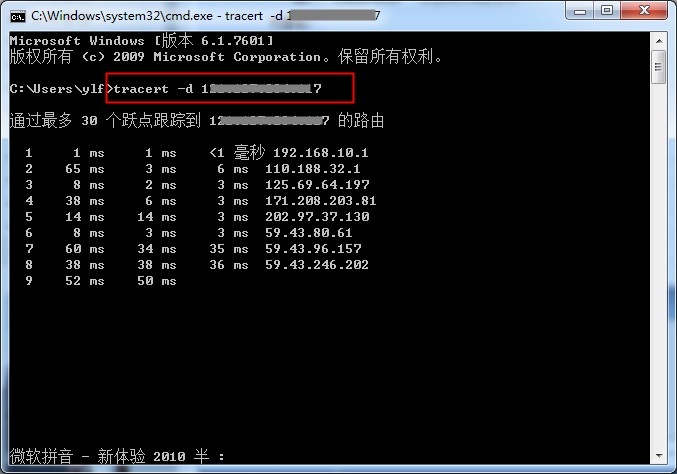Screen dimensions: 677x474
Task: Click the window title bar text
Action: 206,16
